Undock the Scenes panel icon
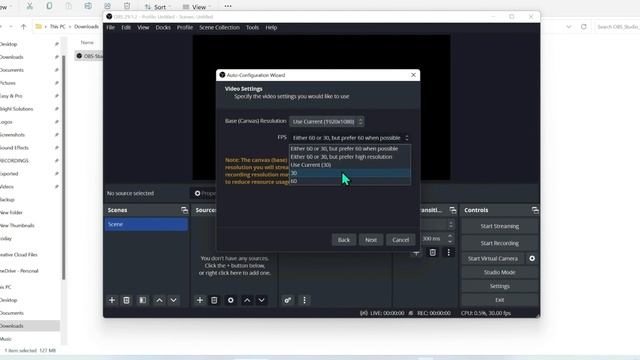The height and width of the screenshot is (360, 640). [184, 210]
